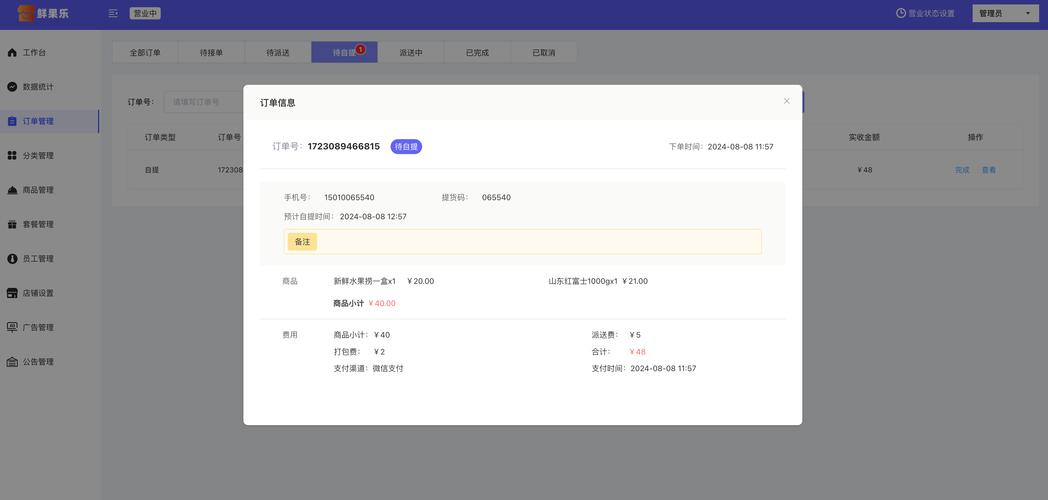The width and height of the screenshot is (1048, 500).
Task: Click the 店铺设置 store icon
Action: coord(12,293)
